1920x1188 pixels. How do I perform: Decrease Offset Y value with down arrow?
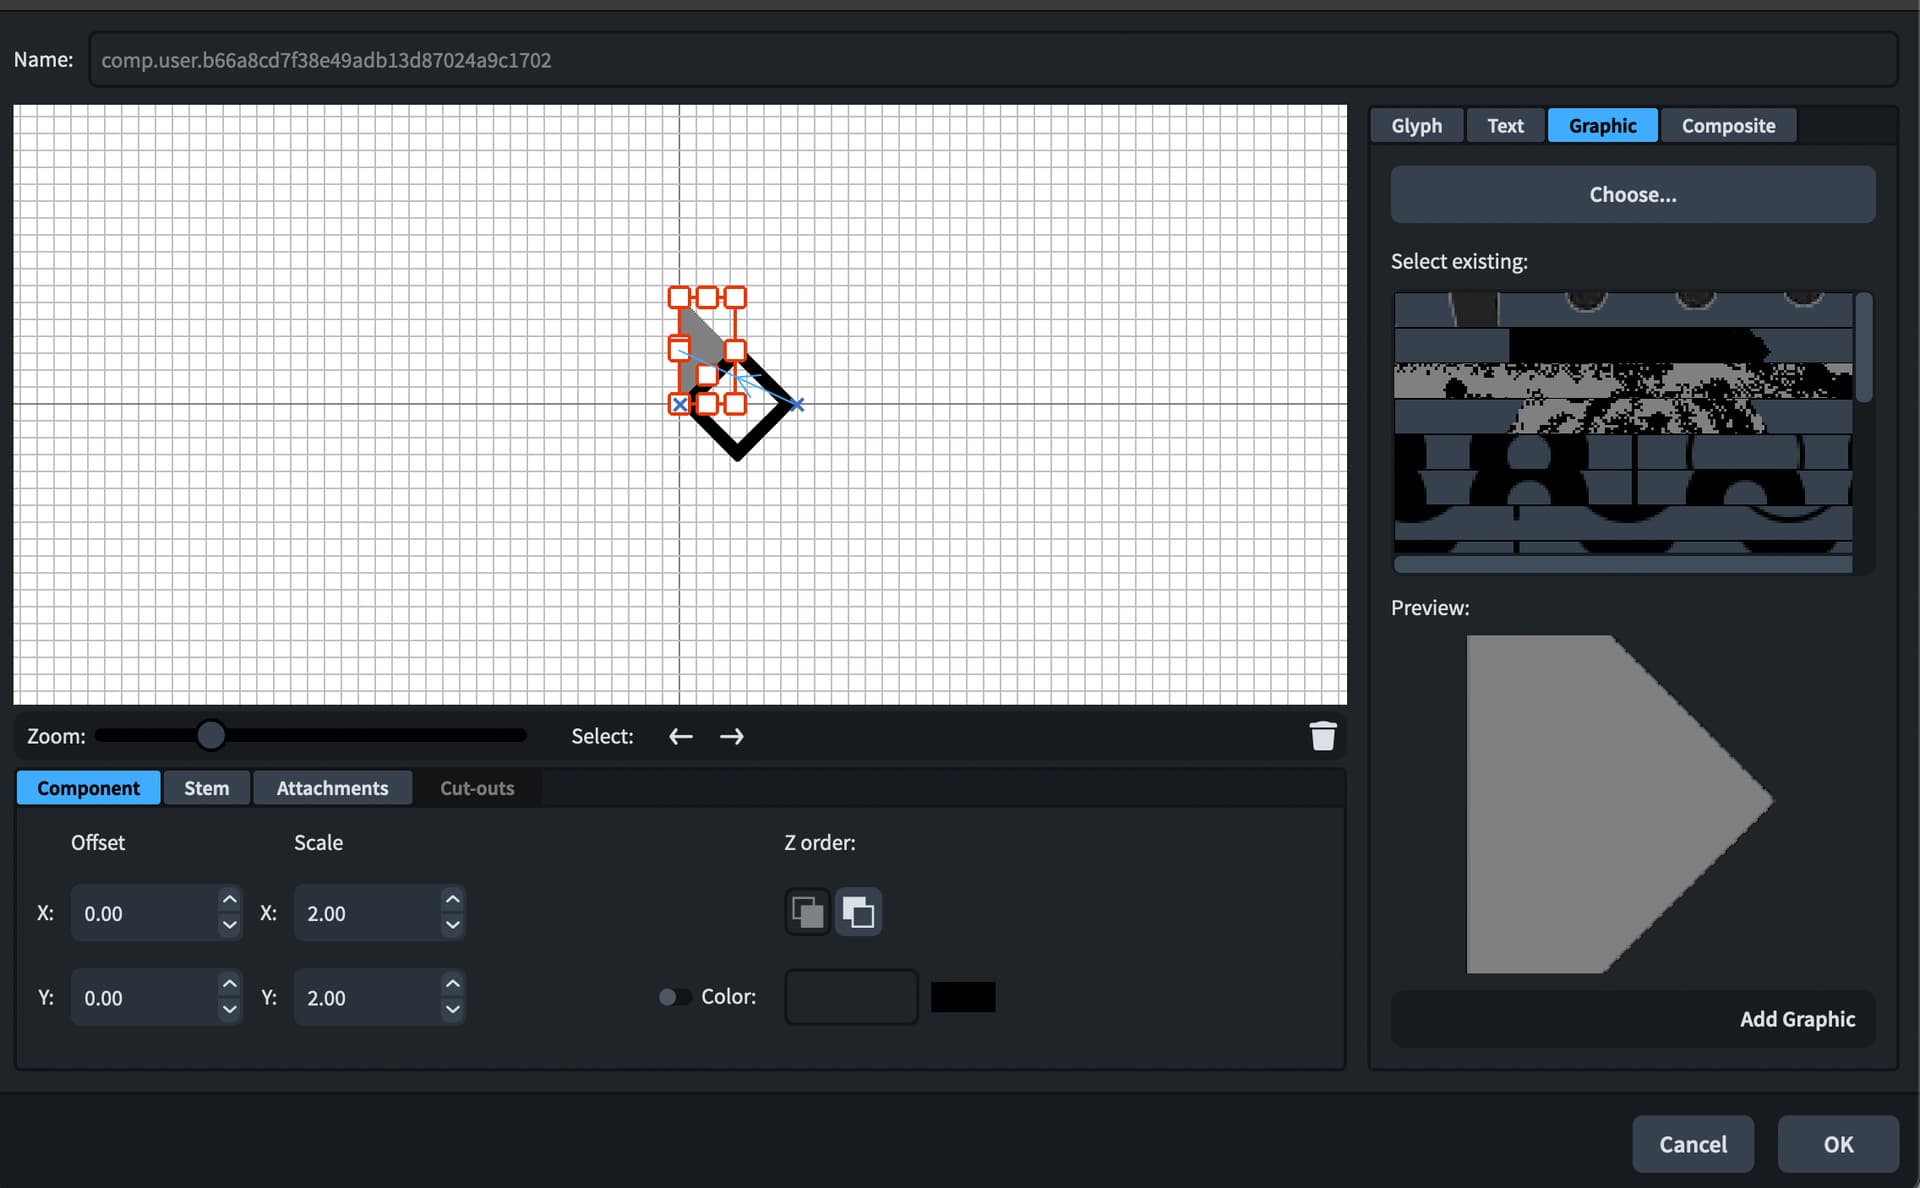point(229,1010)
